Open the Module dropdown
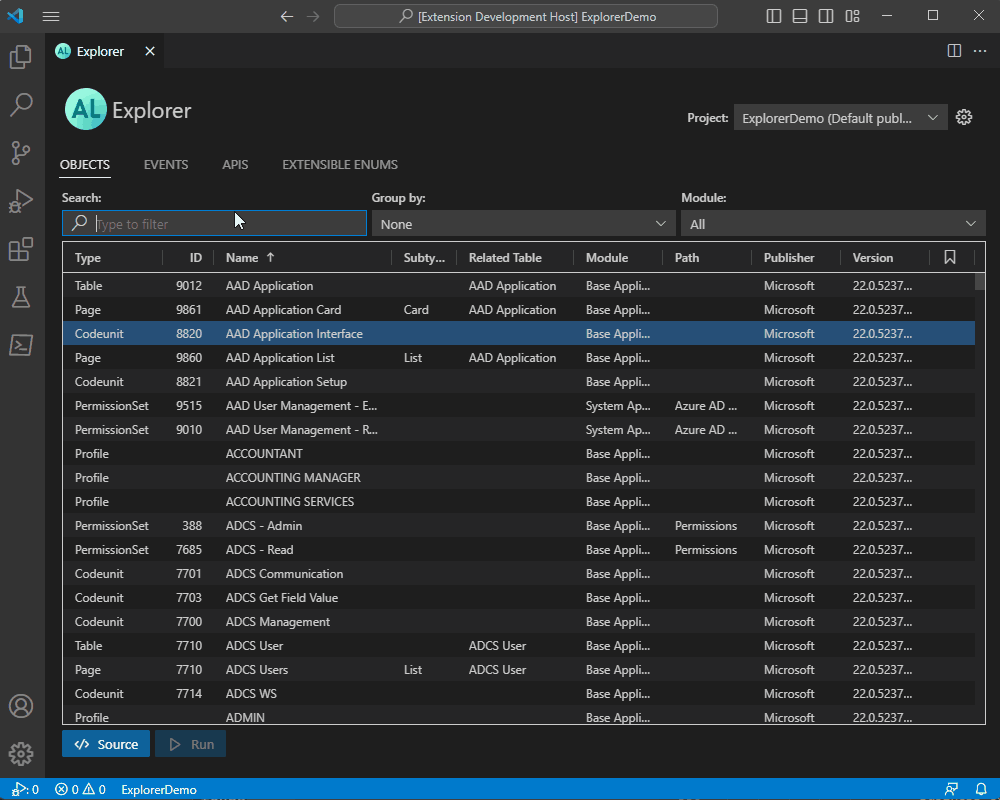1000x800 pixels. coord(833,224)
